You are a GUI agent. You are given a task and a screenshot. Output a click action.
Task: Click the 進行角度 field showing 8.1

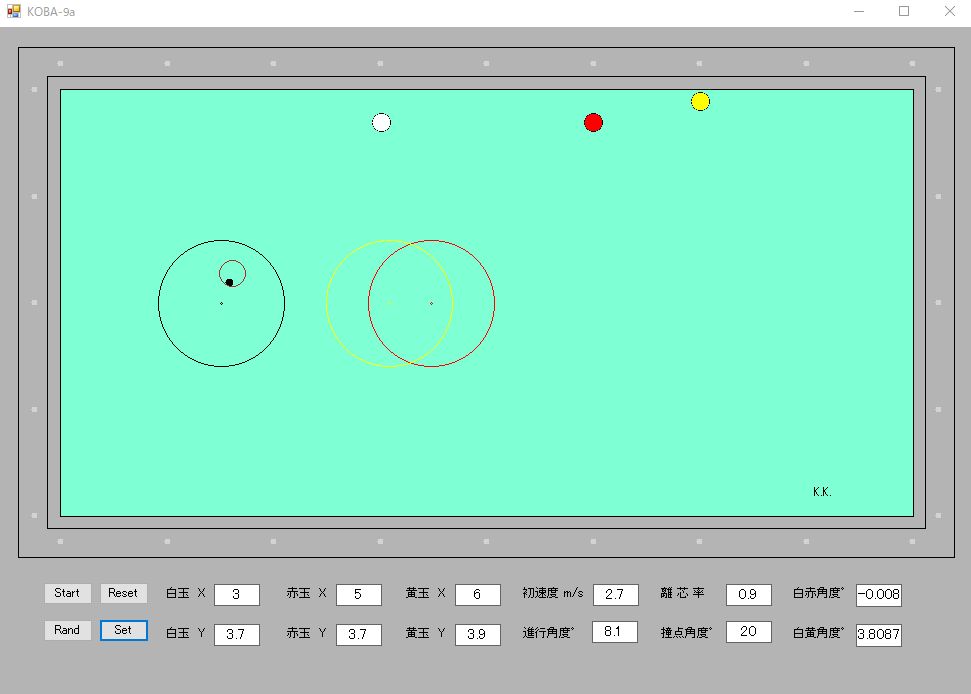coord(615,631)
